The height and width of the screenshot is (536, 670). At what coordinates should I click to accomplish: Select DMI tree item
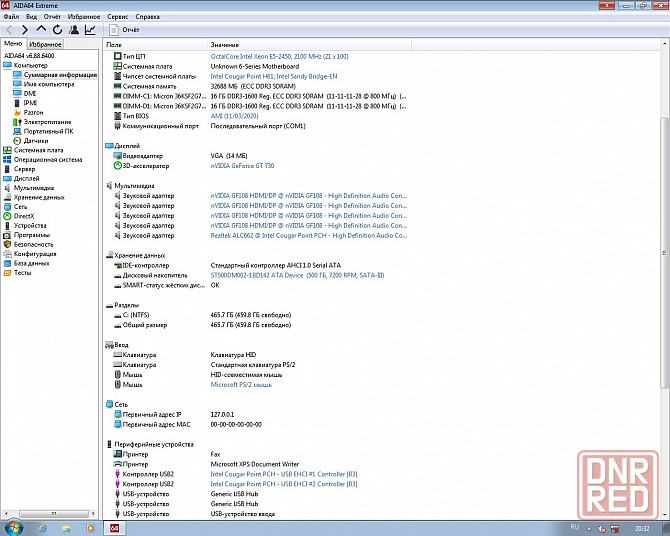point(25,94)
